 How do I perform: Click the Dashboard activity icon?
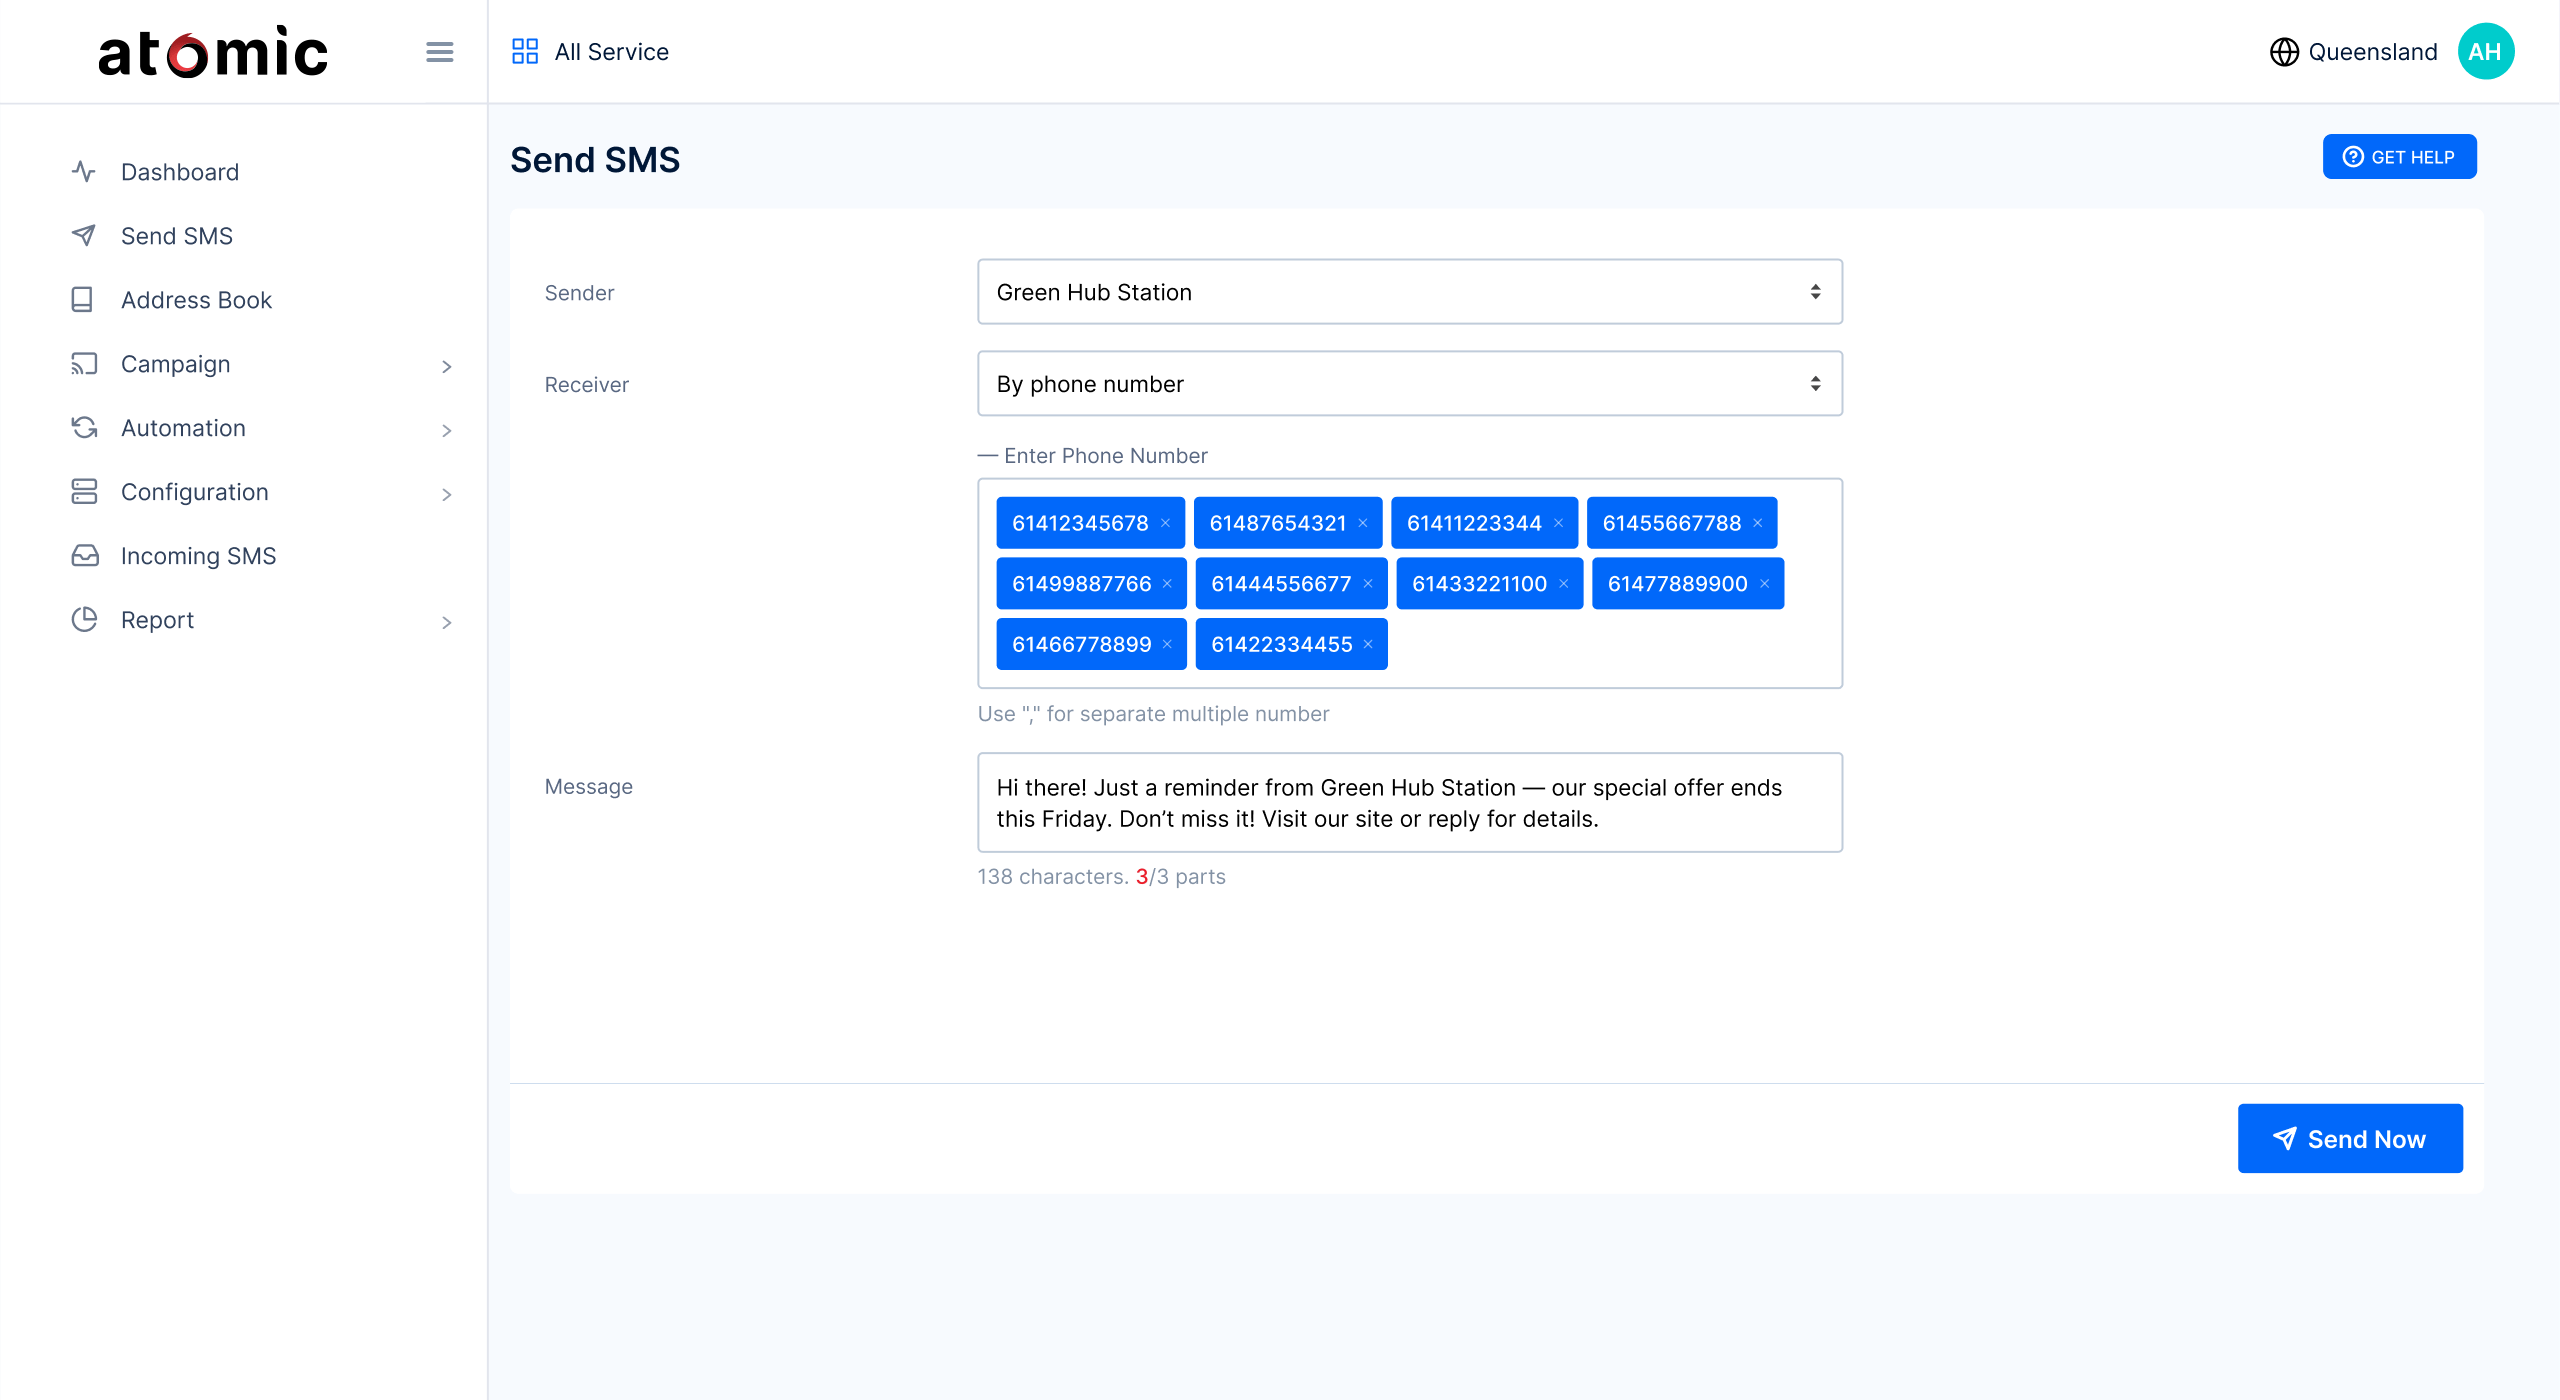pyautogui.click(x=84, y=172)
